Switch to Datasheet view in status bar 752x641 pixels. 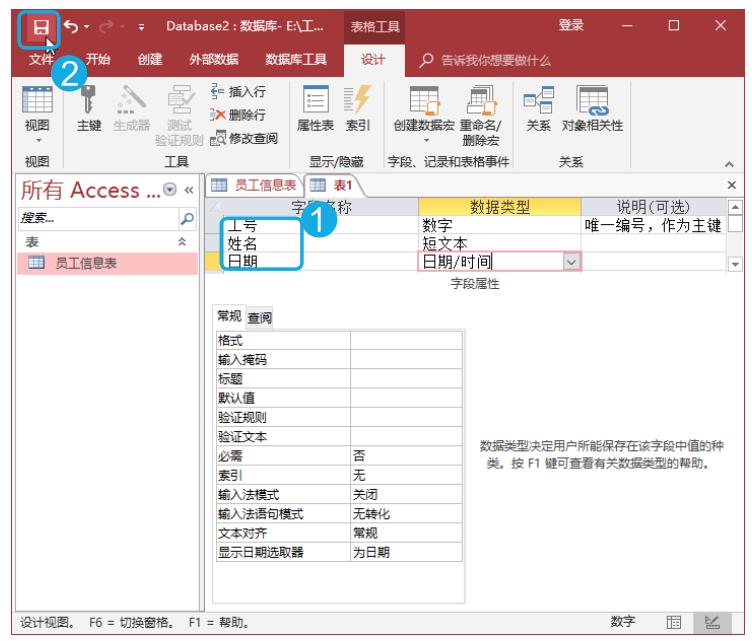click(674, 622)
